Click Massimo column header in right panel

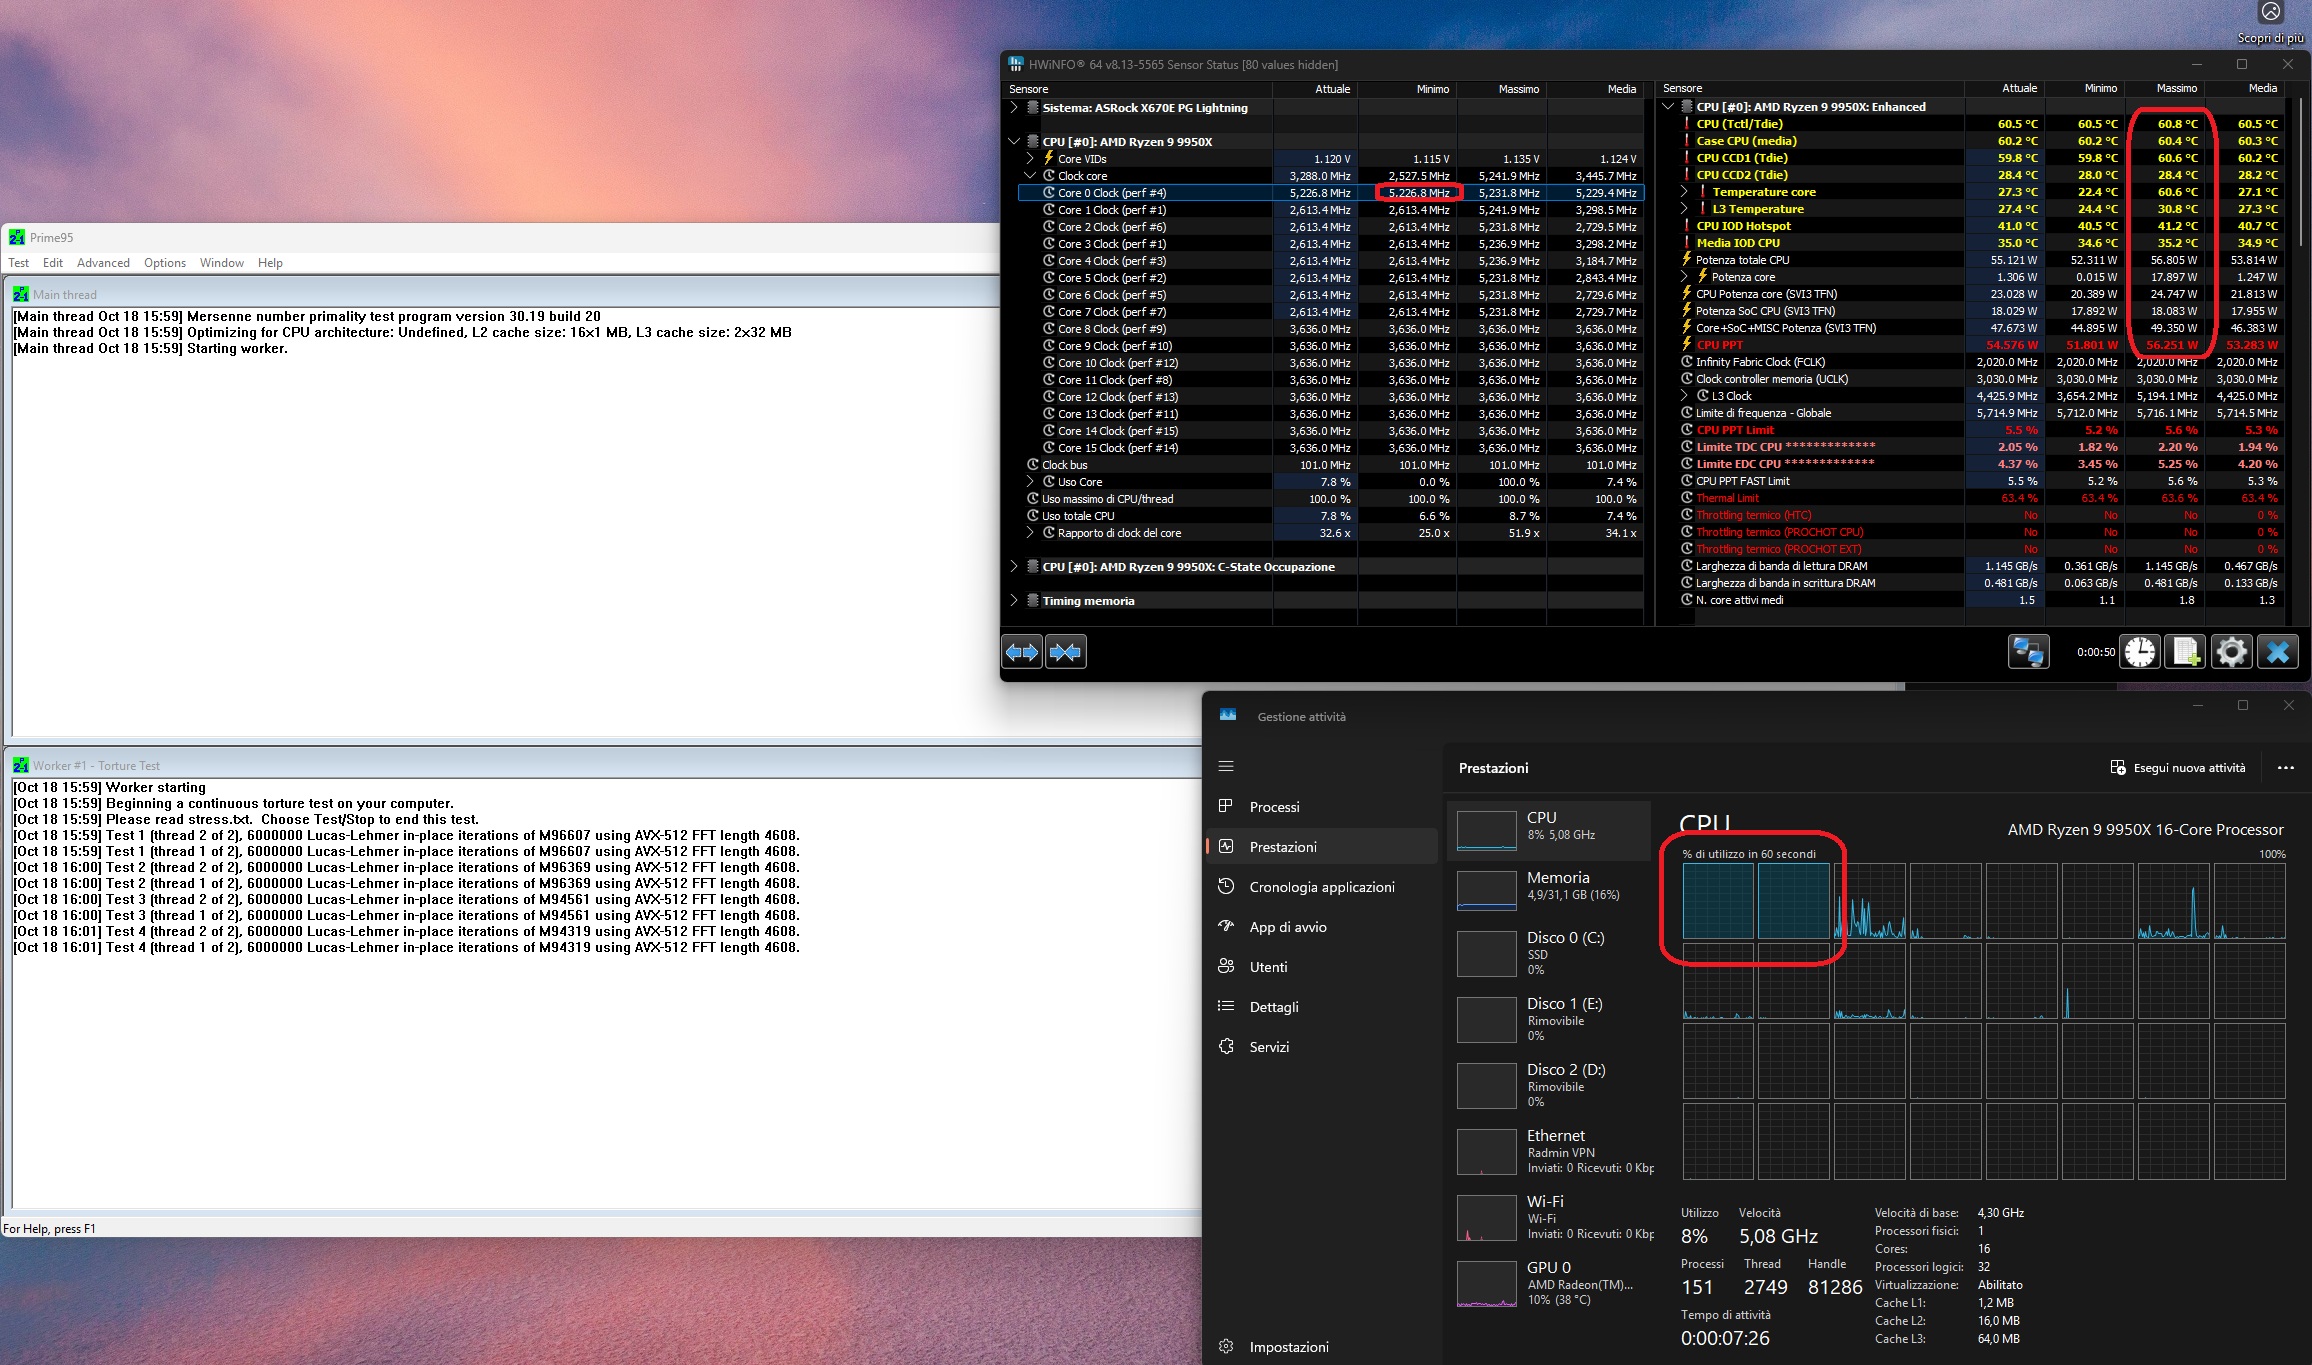[2164, 88]
